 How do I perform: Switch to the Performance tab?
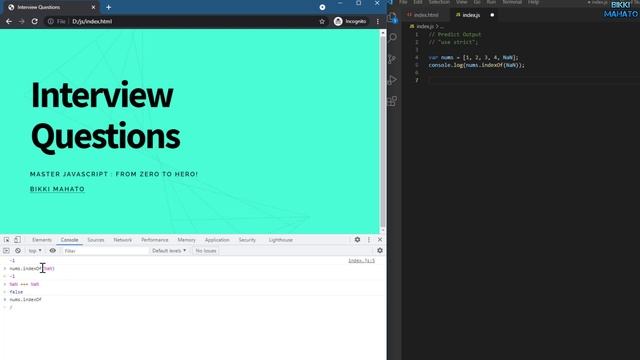tap(155, 240)
